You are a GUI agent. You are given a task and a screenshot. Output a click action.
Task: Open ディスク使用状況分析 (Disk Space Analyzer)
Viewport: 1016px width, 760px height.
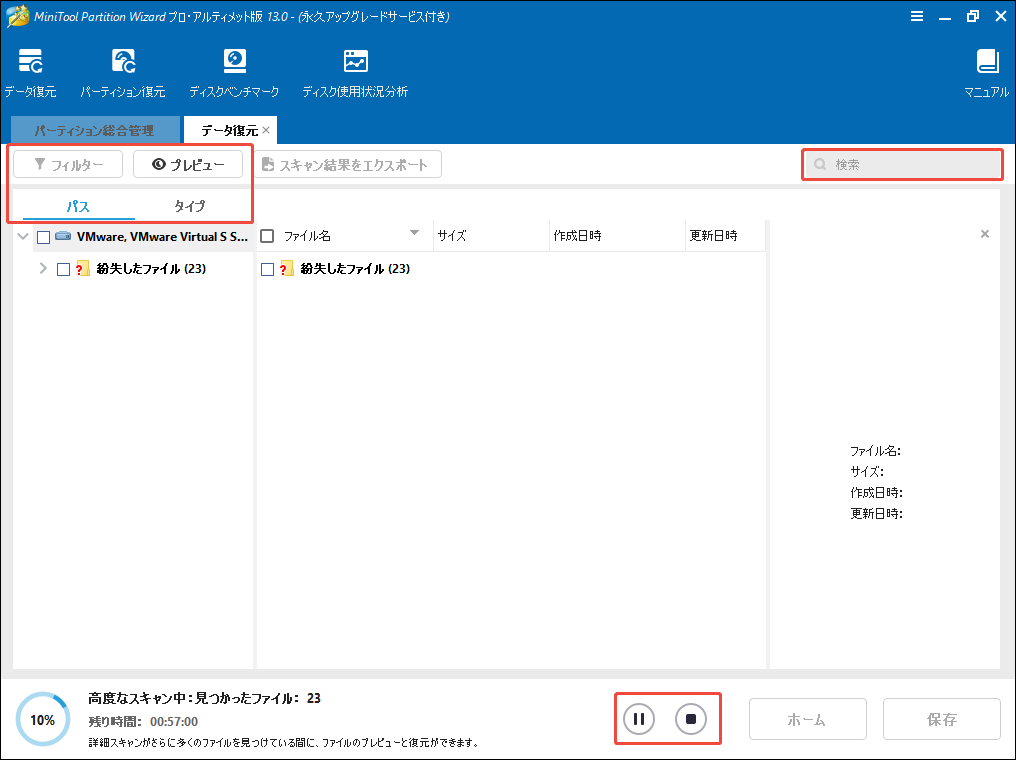354,70
